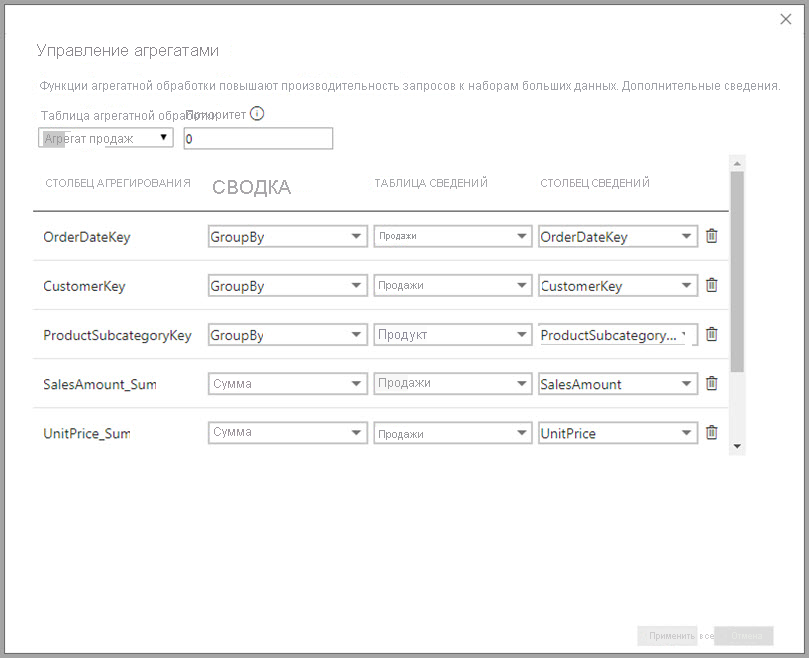Click the Отмена button

746,636
